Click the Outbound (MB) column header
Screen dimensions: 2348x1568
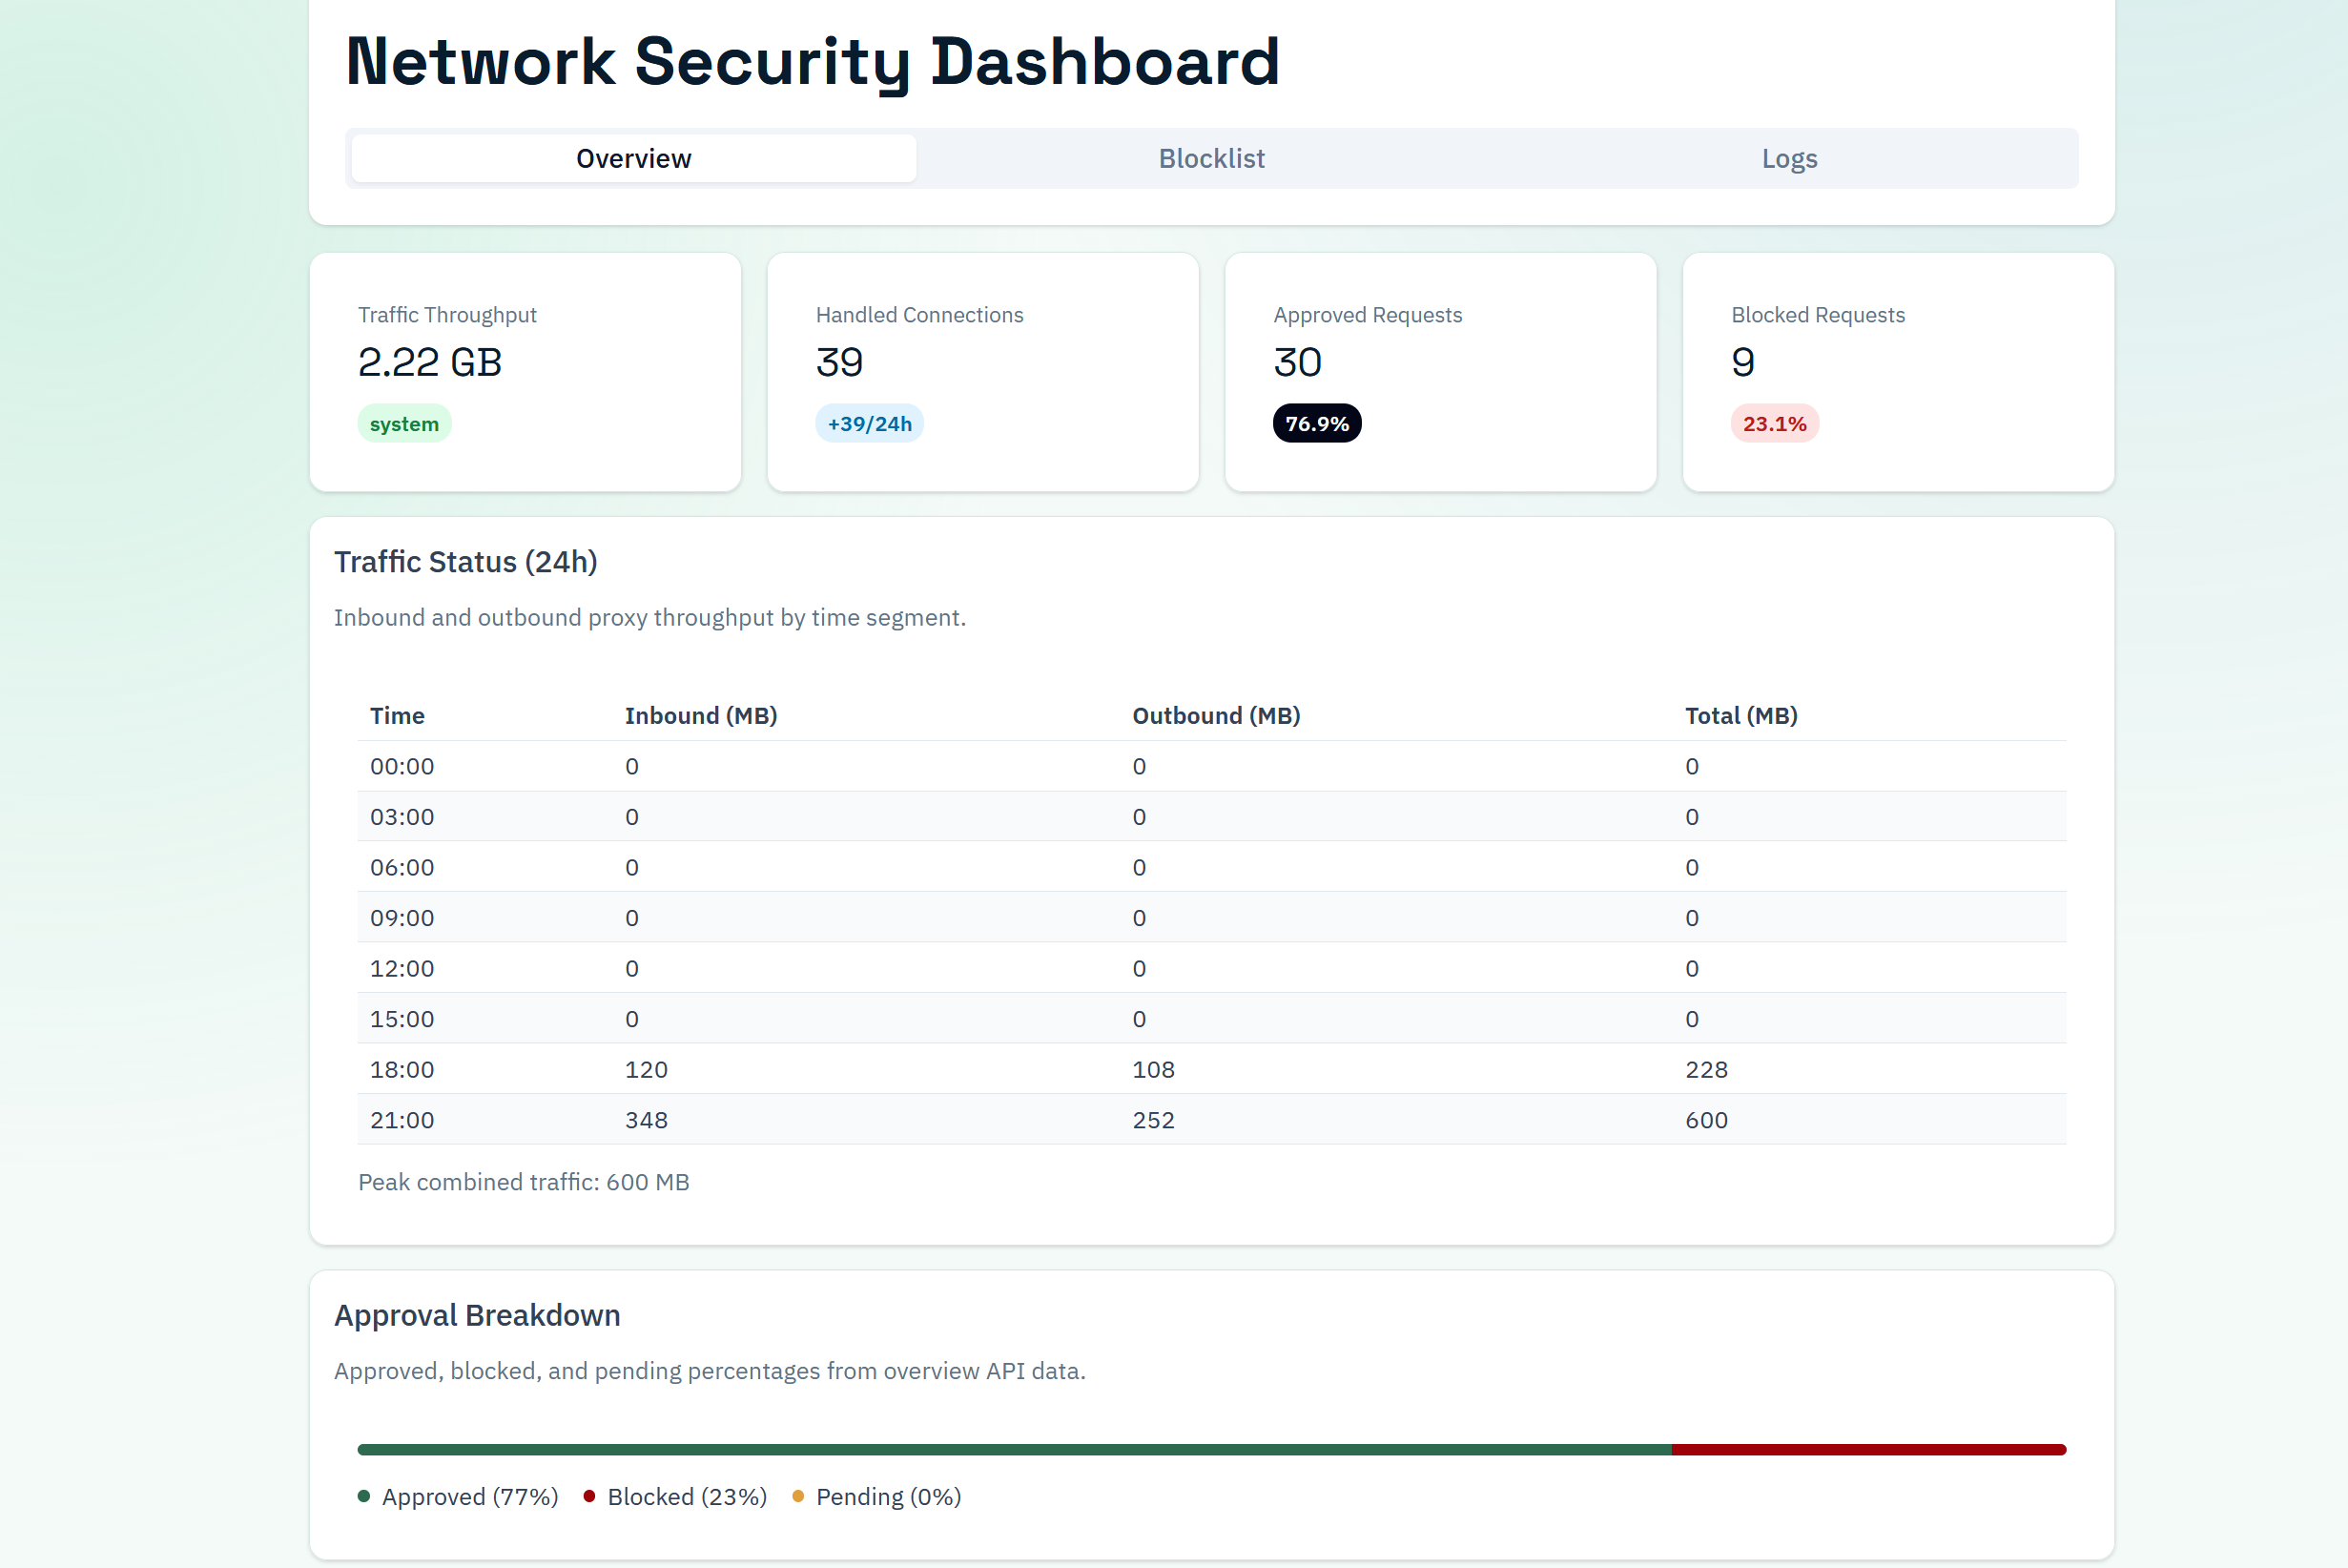coord(1215,715)
